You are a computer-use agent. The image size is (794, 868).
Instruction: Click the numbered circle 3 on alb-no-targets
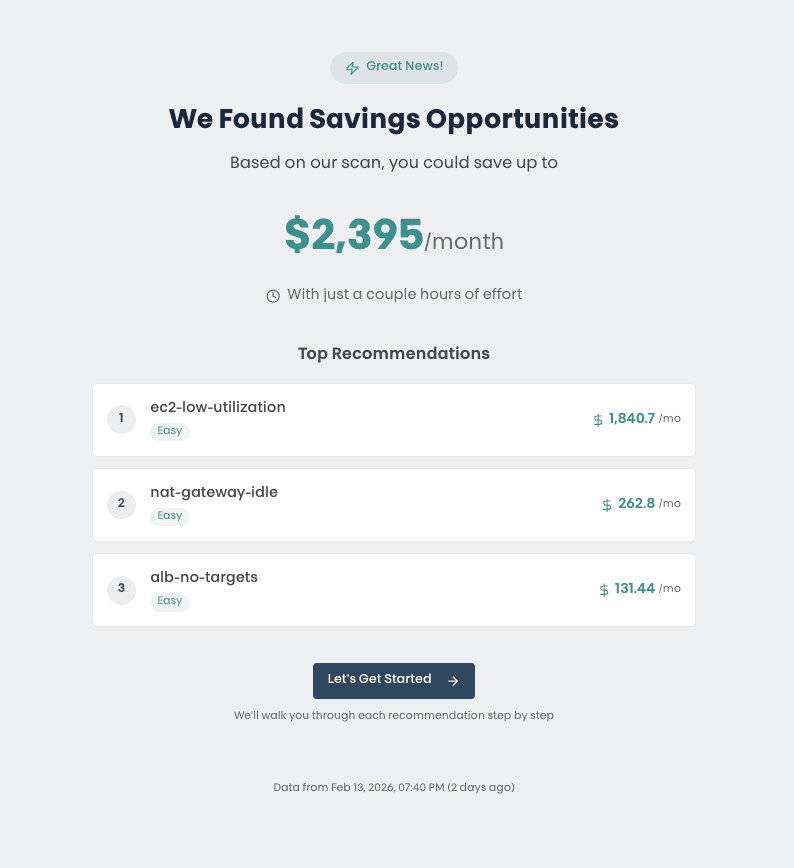coord(121,590)
